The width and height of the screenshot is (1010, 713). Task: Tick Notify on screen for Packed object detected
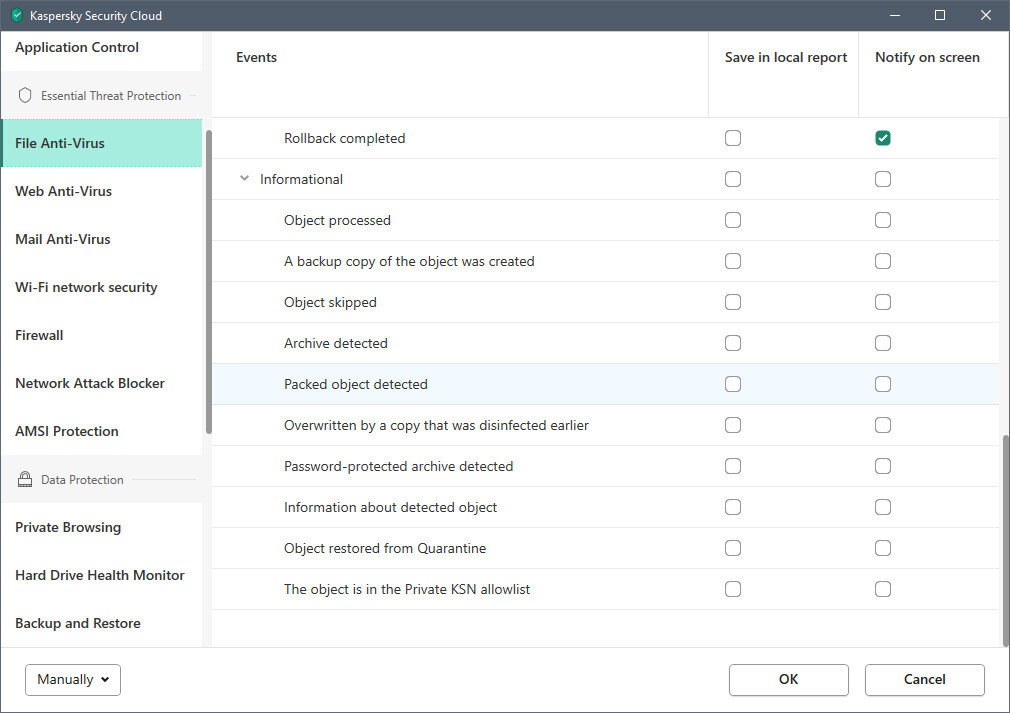pos(883,384)
